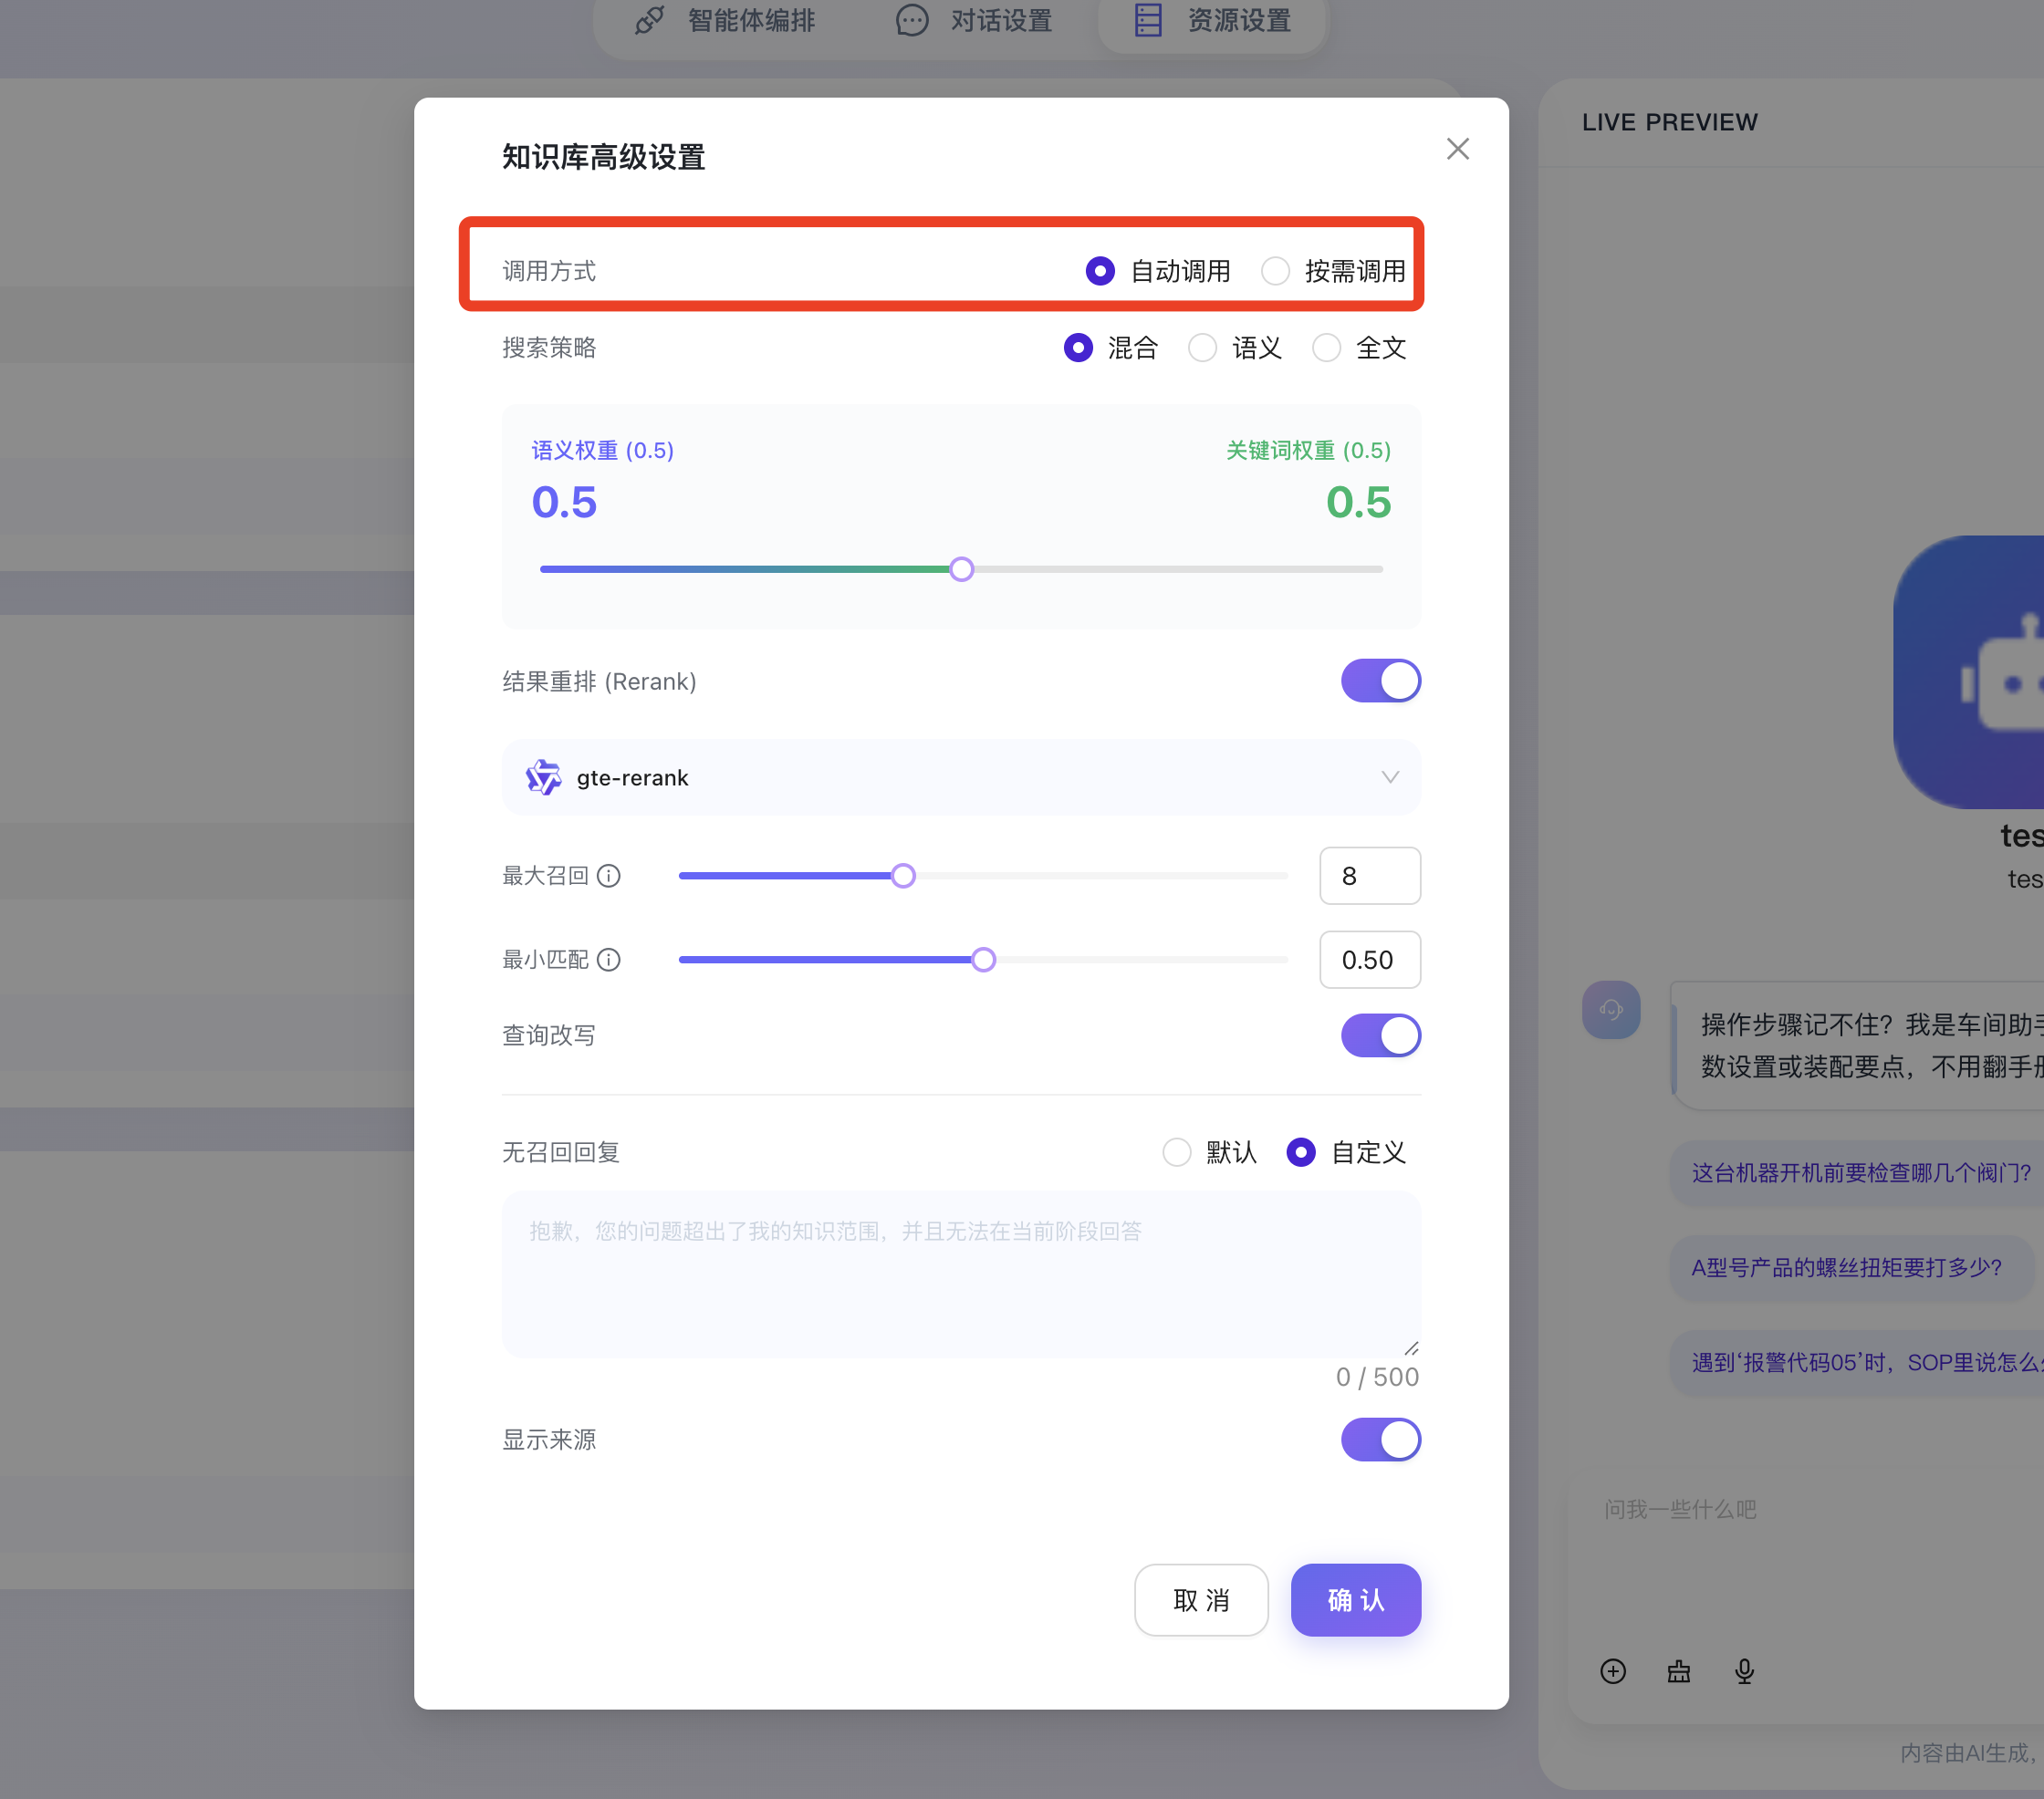Viewport: 2044px width, 1799px height.
Task: Click the microphone icon in chat input
Action: pyautogui.click(x=1744, y=1671)
